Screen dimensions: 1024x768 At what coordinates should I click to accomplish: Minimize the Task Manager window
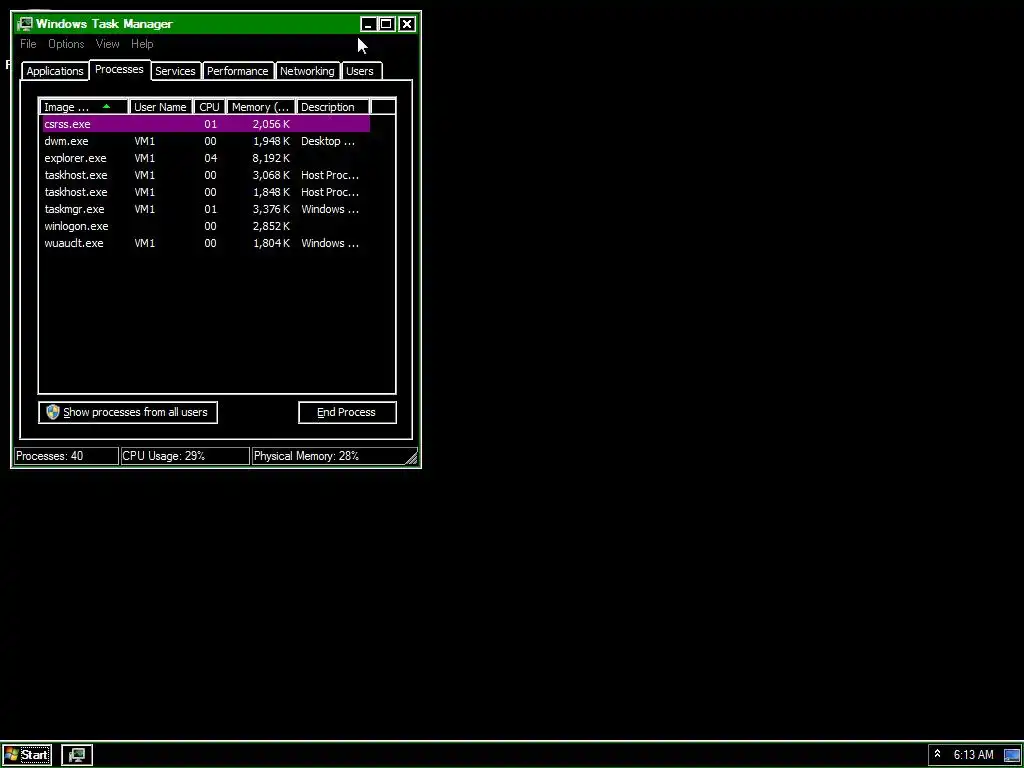(x=368, y=24)
